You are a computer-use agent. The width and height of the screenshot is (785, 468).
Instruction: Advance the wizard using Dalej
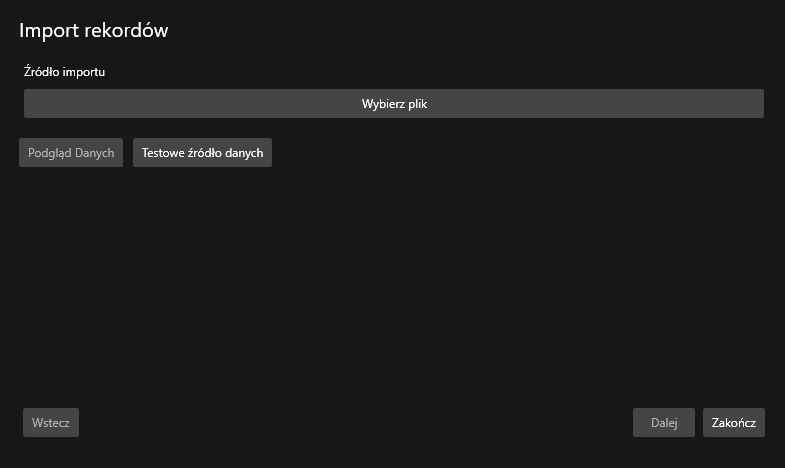664,423
